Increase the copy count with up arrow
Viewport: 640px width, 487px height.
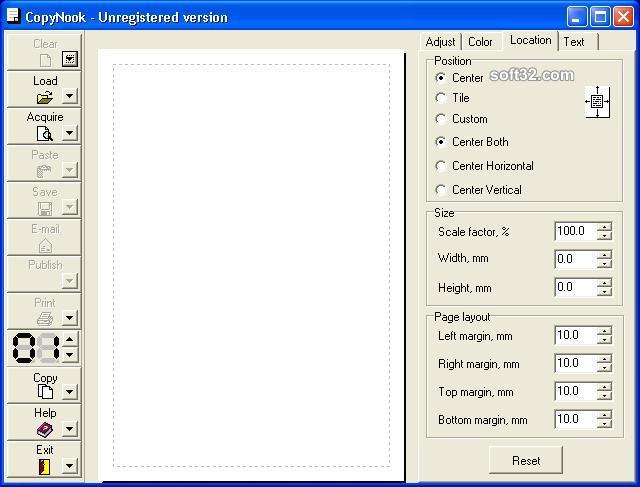pyautogui.click(x=70, y=339)
